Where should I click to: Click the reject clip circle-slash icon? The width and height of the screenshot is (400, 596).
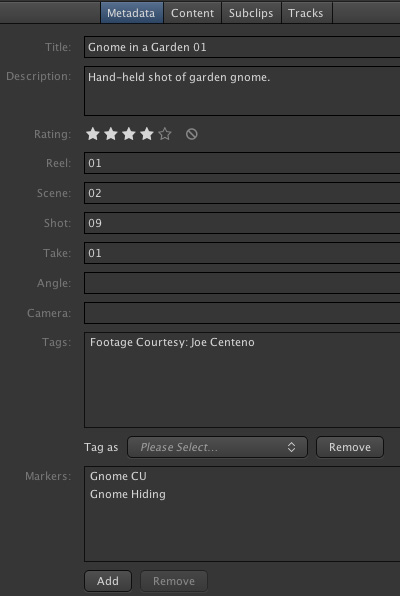tap(192, 134)
